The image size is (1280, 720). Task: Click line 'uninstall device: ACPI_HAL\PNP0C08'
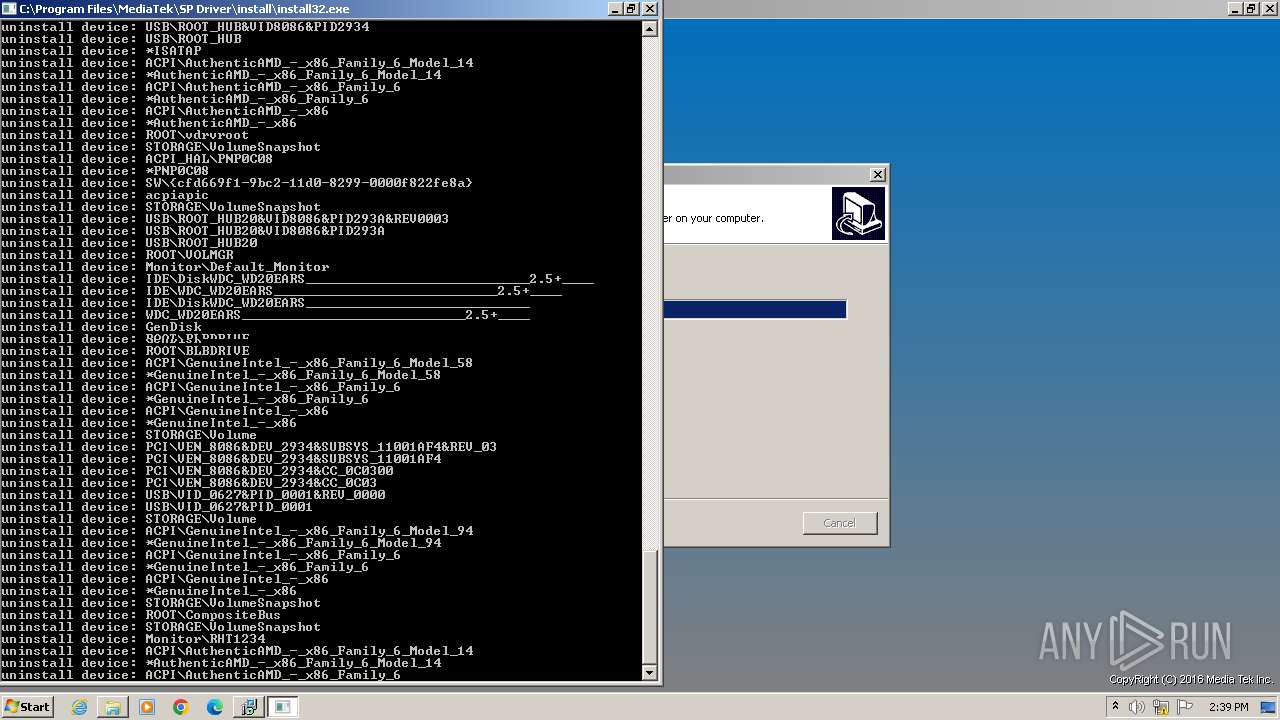click(137, 159)
